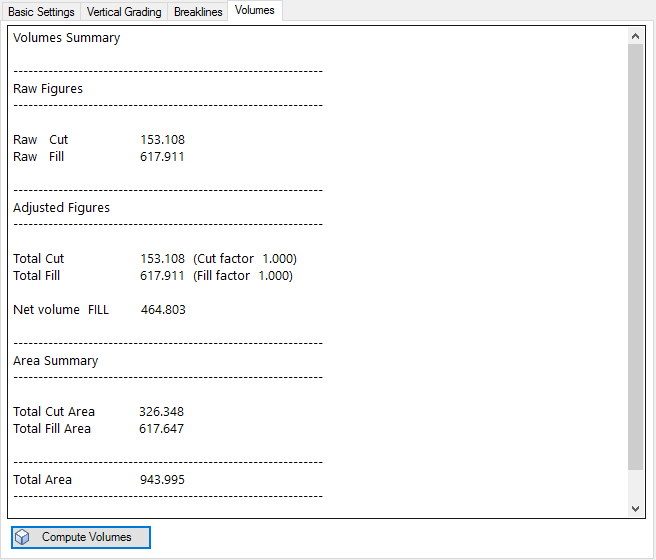
Task: Click the Total Area value 943.995
Action: point(162,480)
